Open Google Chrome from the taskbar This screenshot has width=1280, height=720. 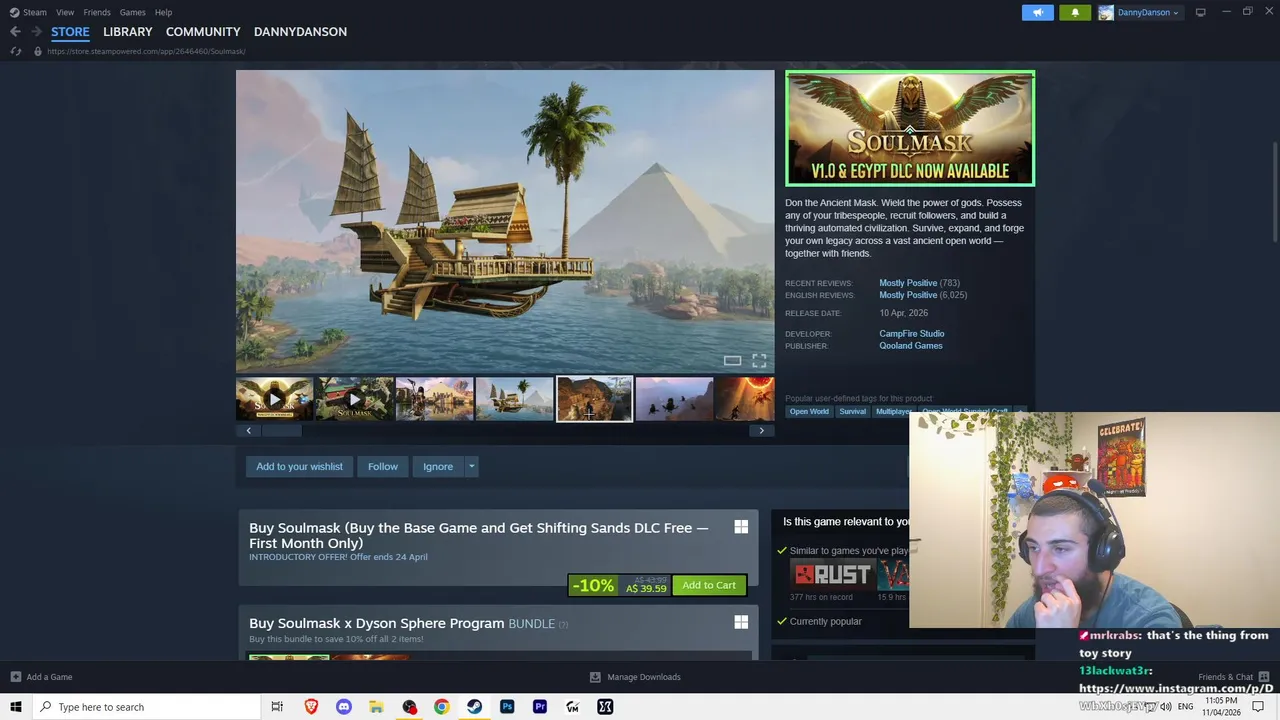[441, 707]
